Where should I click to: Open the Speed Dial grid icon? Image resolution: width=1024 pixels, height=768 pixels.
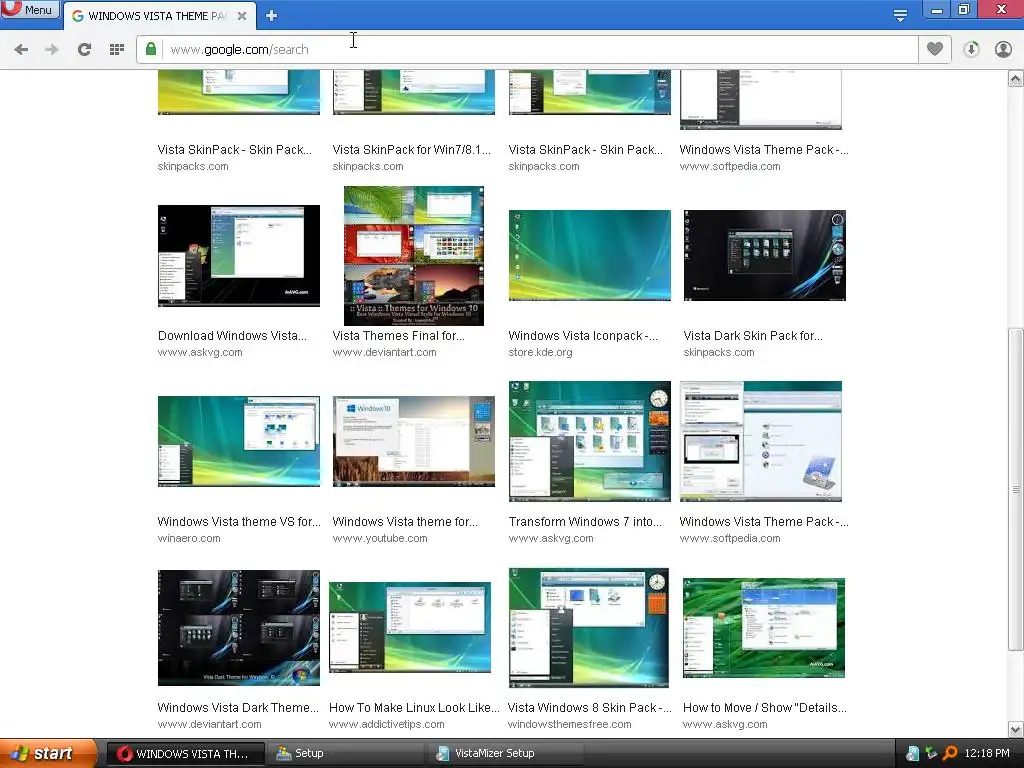pos(117,49)
